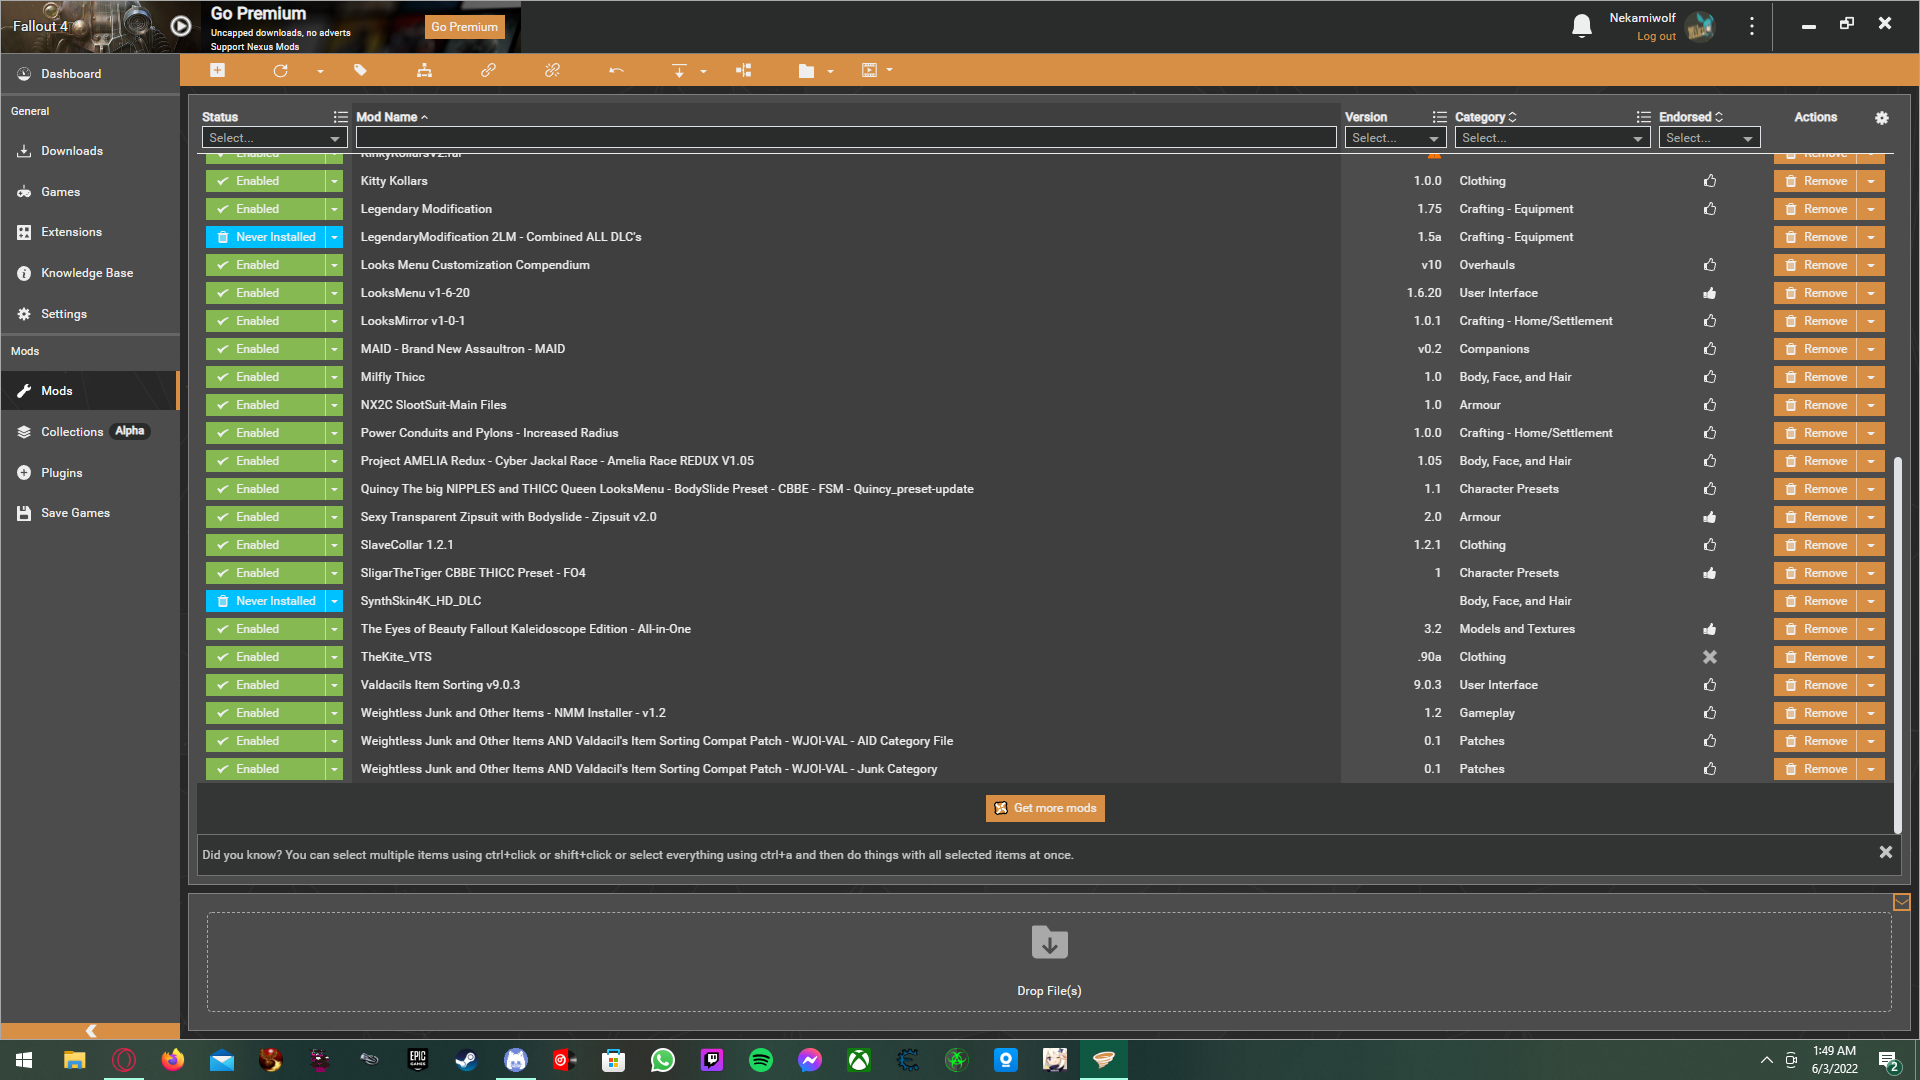Click the install mod plus icon in toolbar

coord(217,70)
